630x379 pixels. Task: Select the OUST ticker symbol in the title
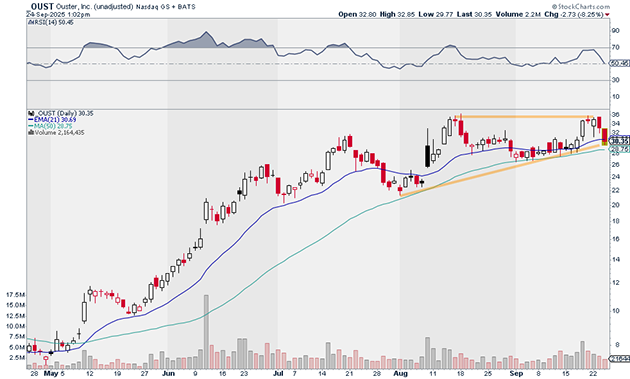[x=42, y=7]
